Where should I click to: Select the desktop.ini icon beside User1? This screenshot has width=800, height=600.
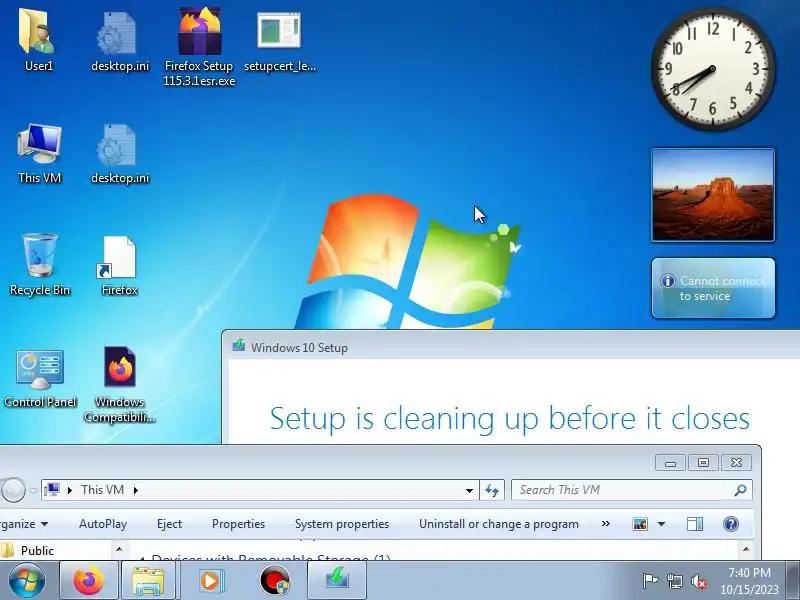pyautogui.click(x=119, y=40)
